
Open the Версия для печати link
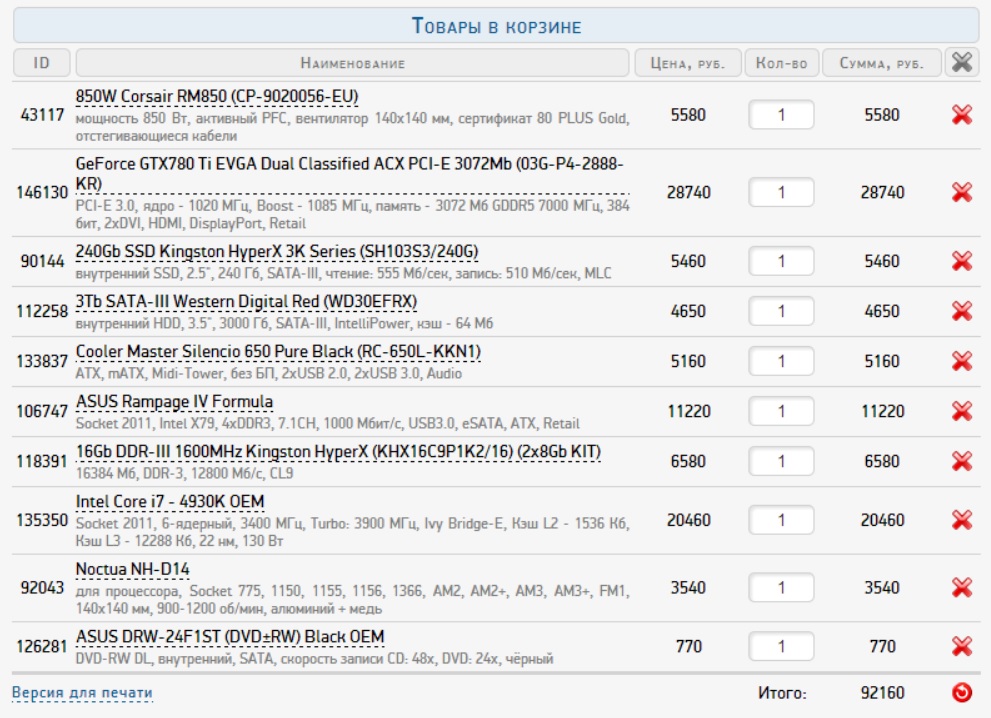point(82,693)
